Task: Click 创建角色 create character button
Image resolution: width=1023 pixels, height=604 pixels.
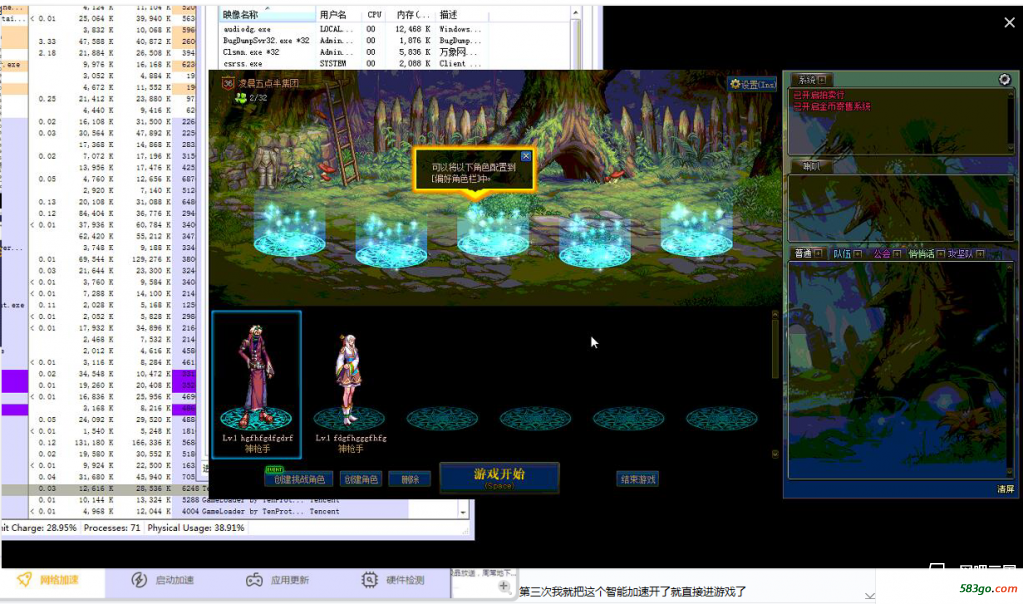Action: (361, 479)
